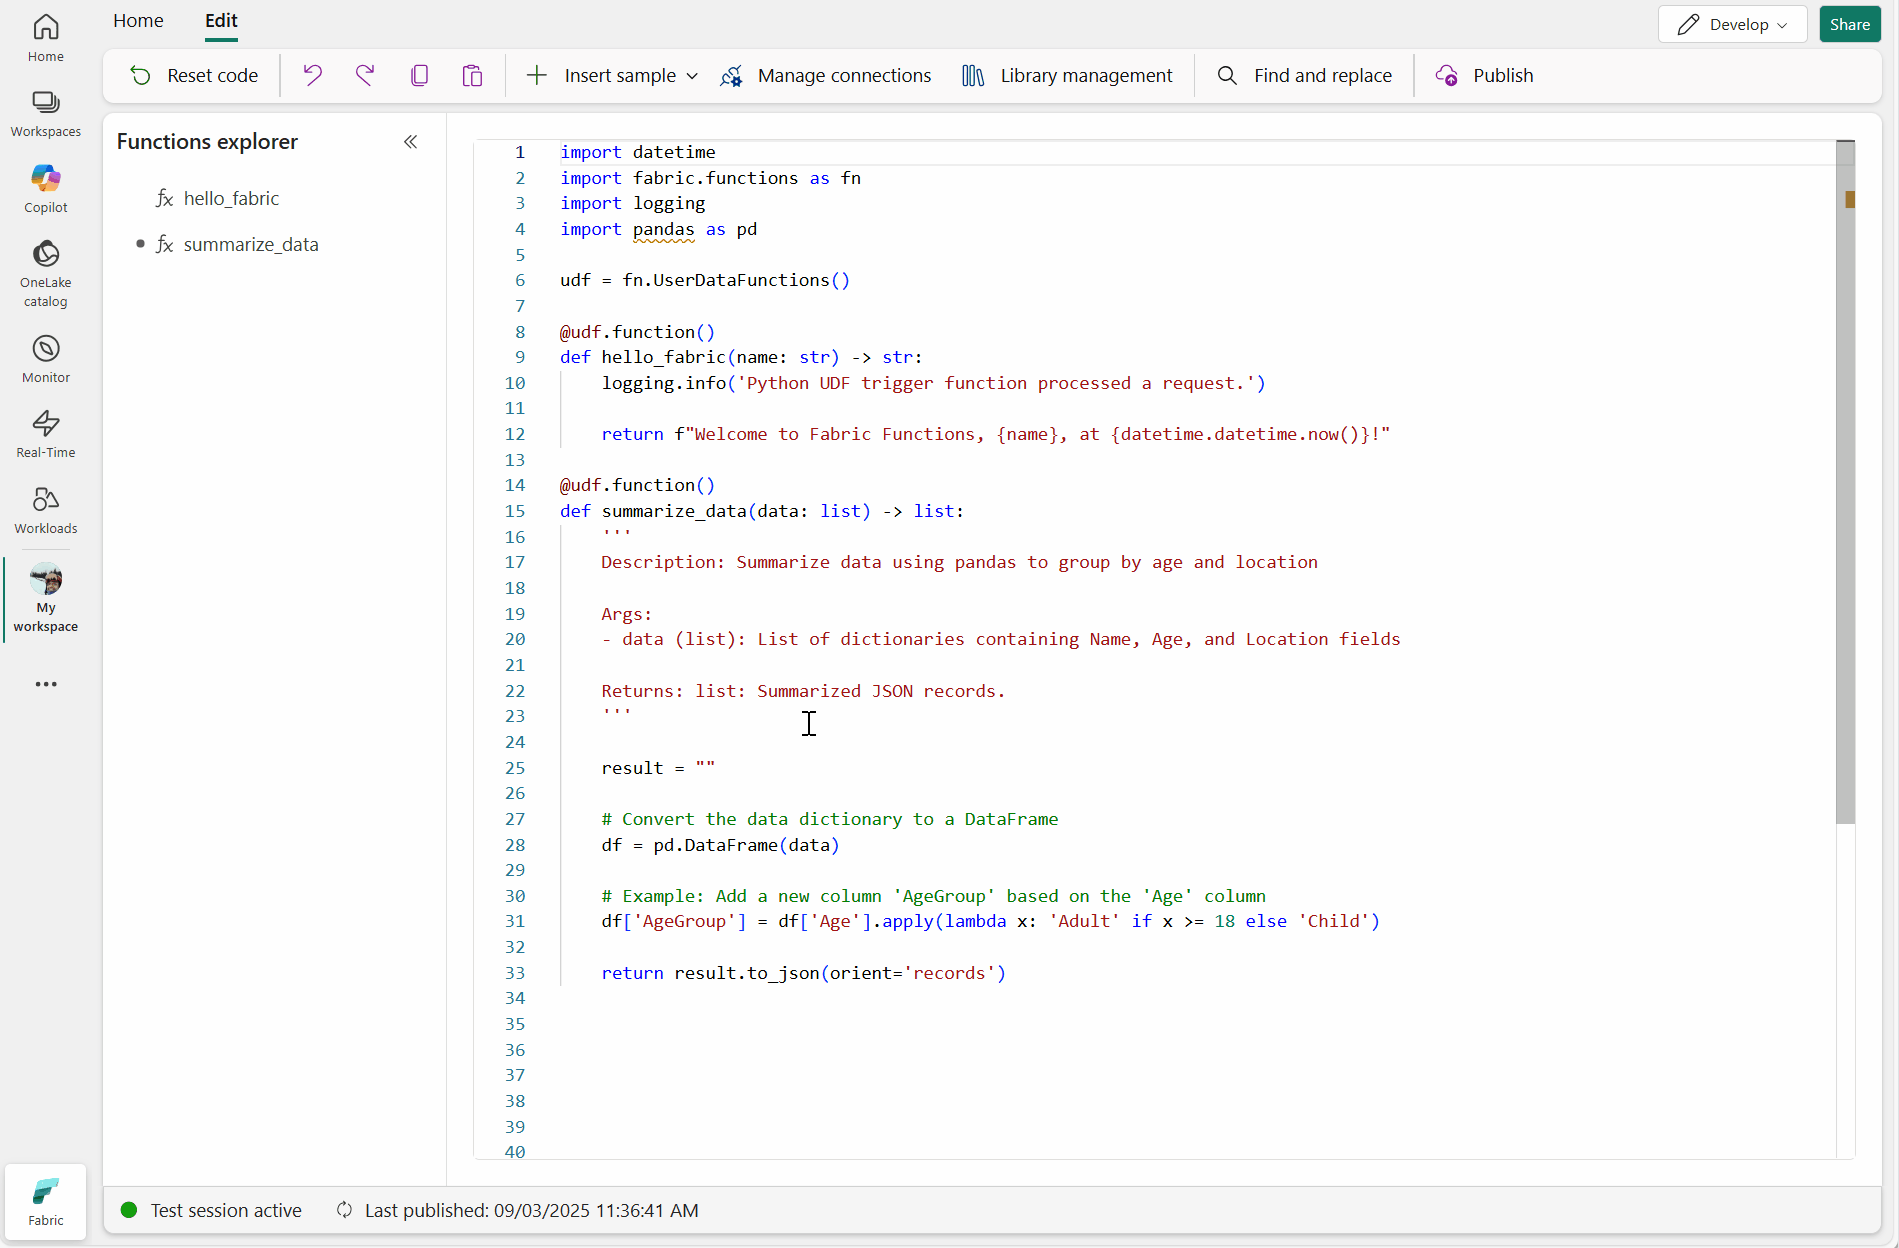
Task: Open Workloads from the sidebar
Action: pos(46,509)
